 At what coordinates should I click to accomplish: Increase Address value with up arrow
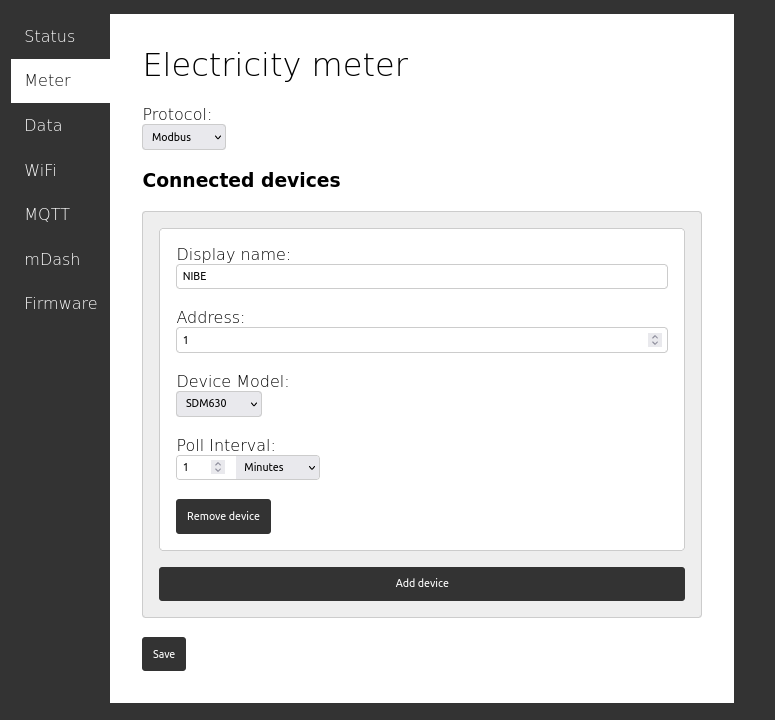pyautogui.click(x=655, y=337)
